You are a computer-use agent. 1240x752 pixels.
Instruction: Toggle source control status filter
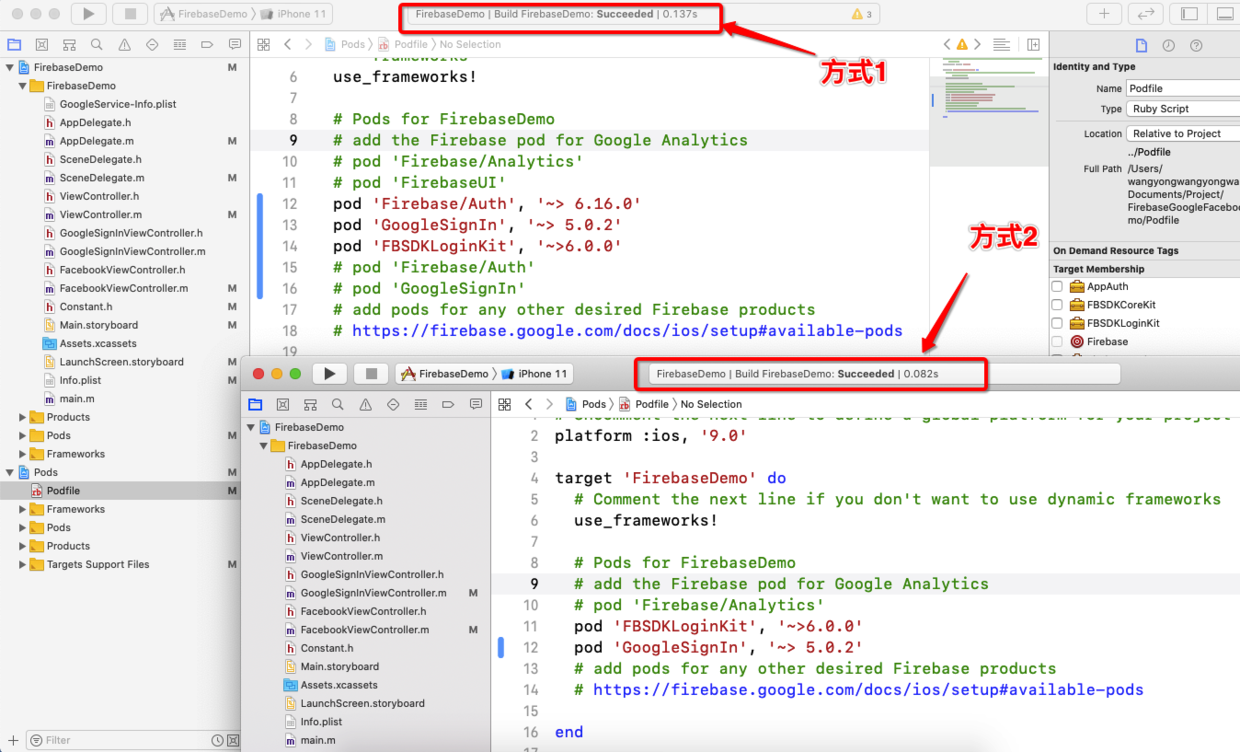(231, 740)
